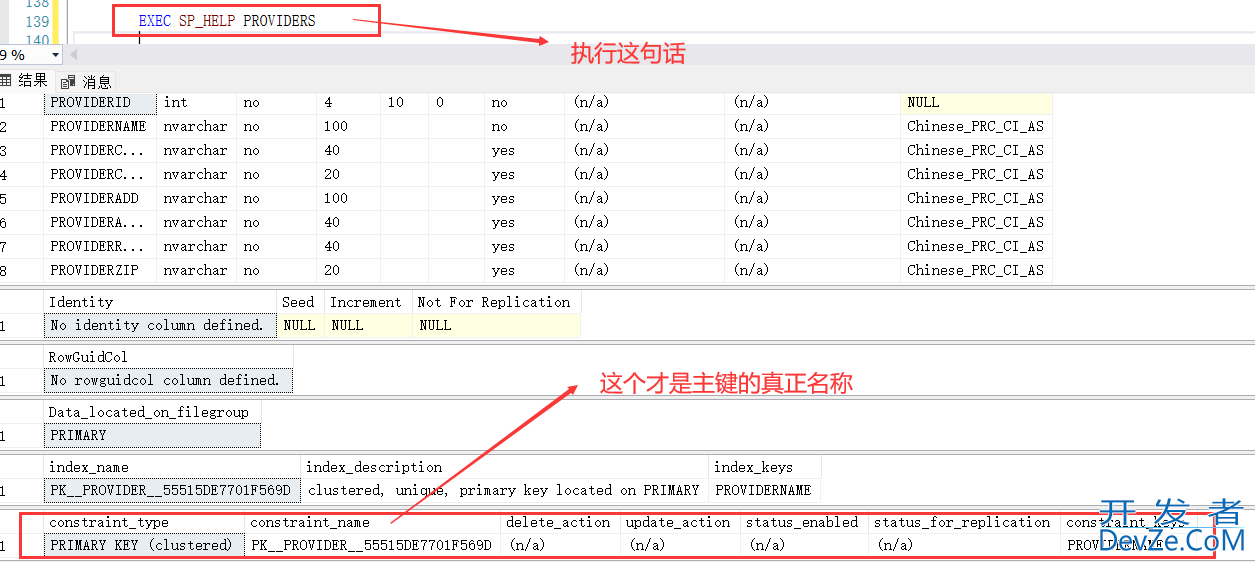The image size is (1255, 562).
Task: Select PRIMARY KEY (clustered) cell
Action: click(144, 545)
